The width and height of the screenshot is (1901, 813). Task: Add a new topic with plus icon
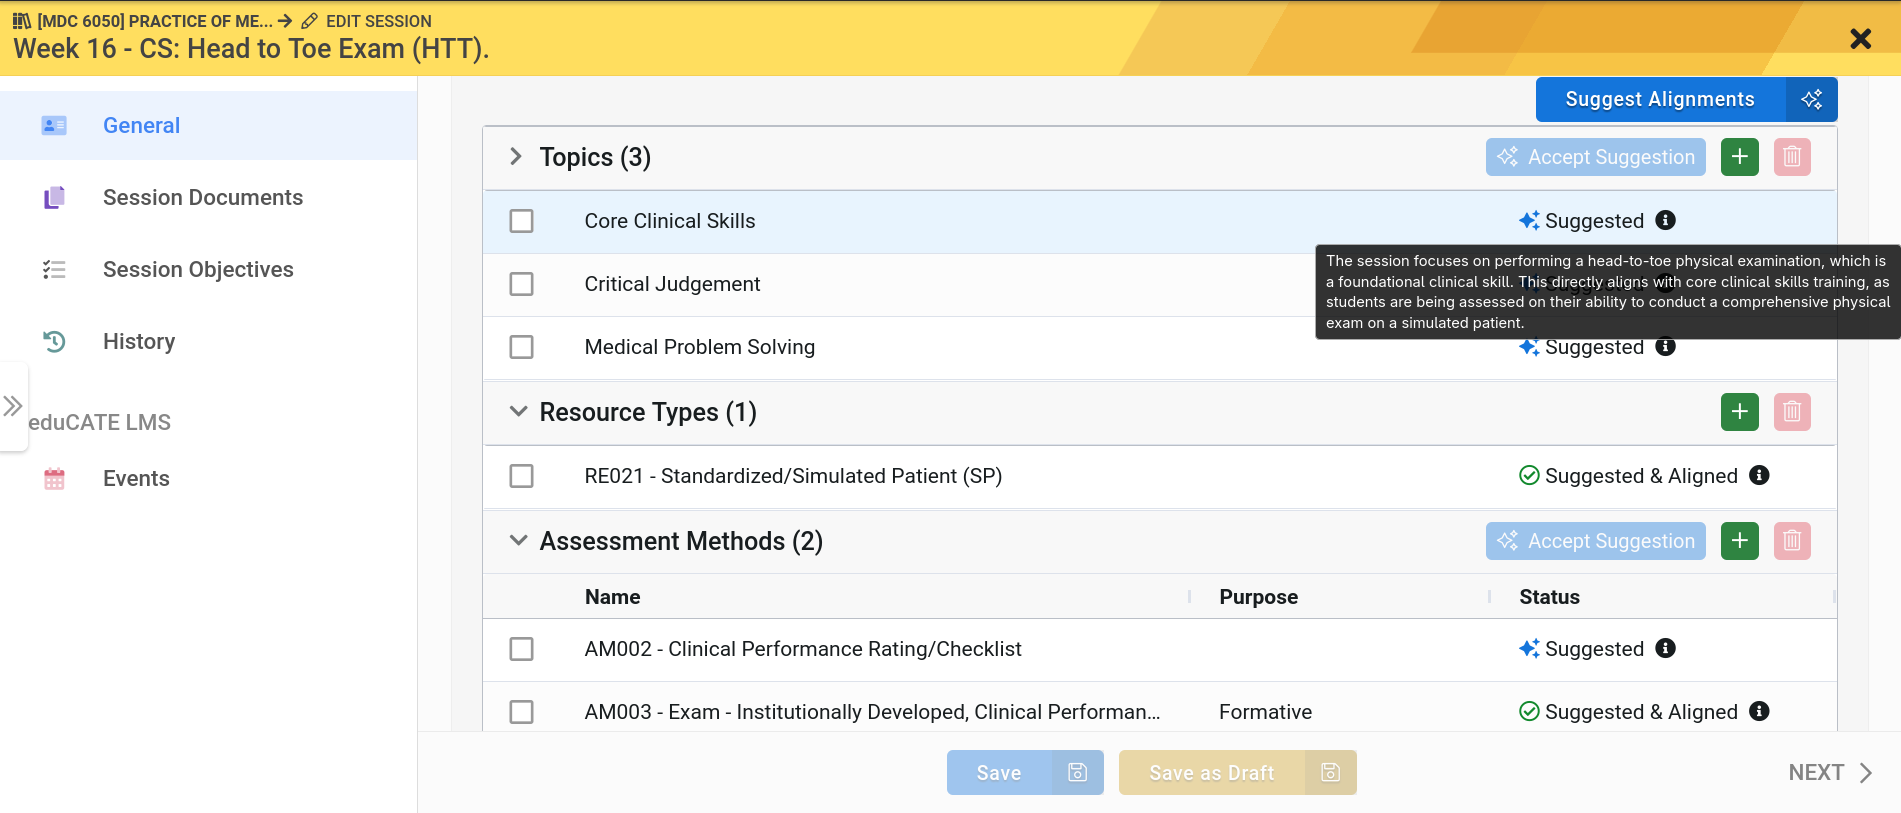coord(1740,158)
